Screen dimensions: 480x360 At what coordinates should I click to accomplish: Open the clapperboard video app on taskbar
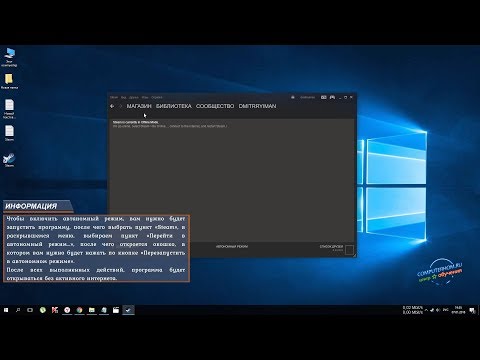tap(116, 310)
